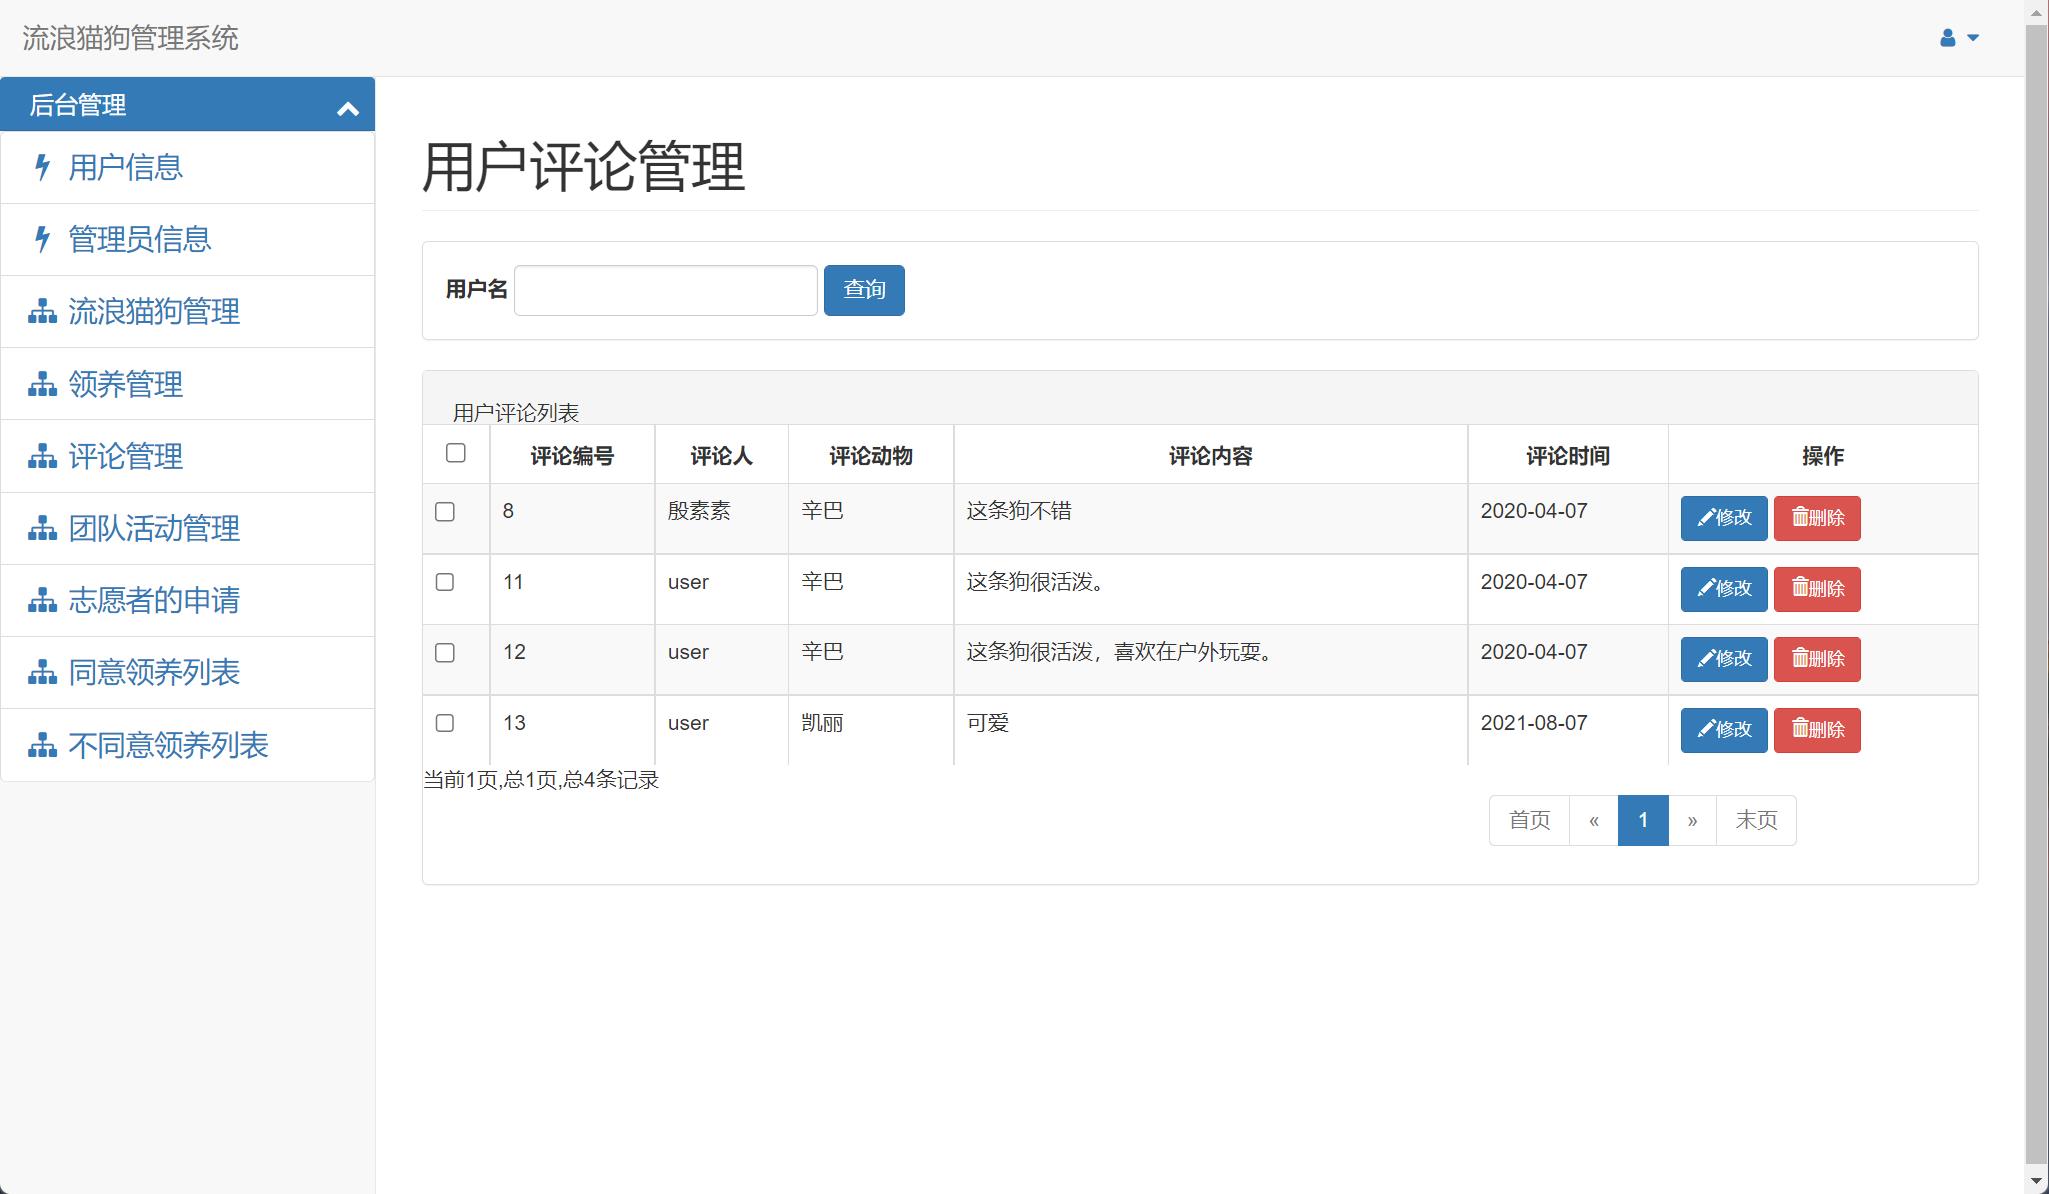Click the 用户名 input field
The height and width of the screenshot is (1194, 2049).
[664, 289]
